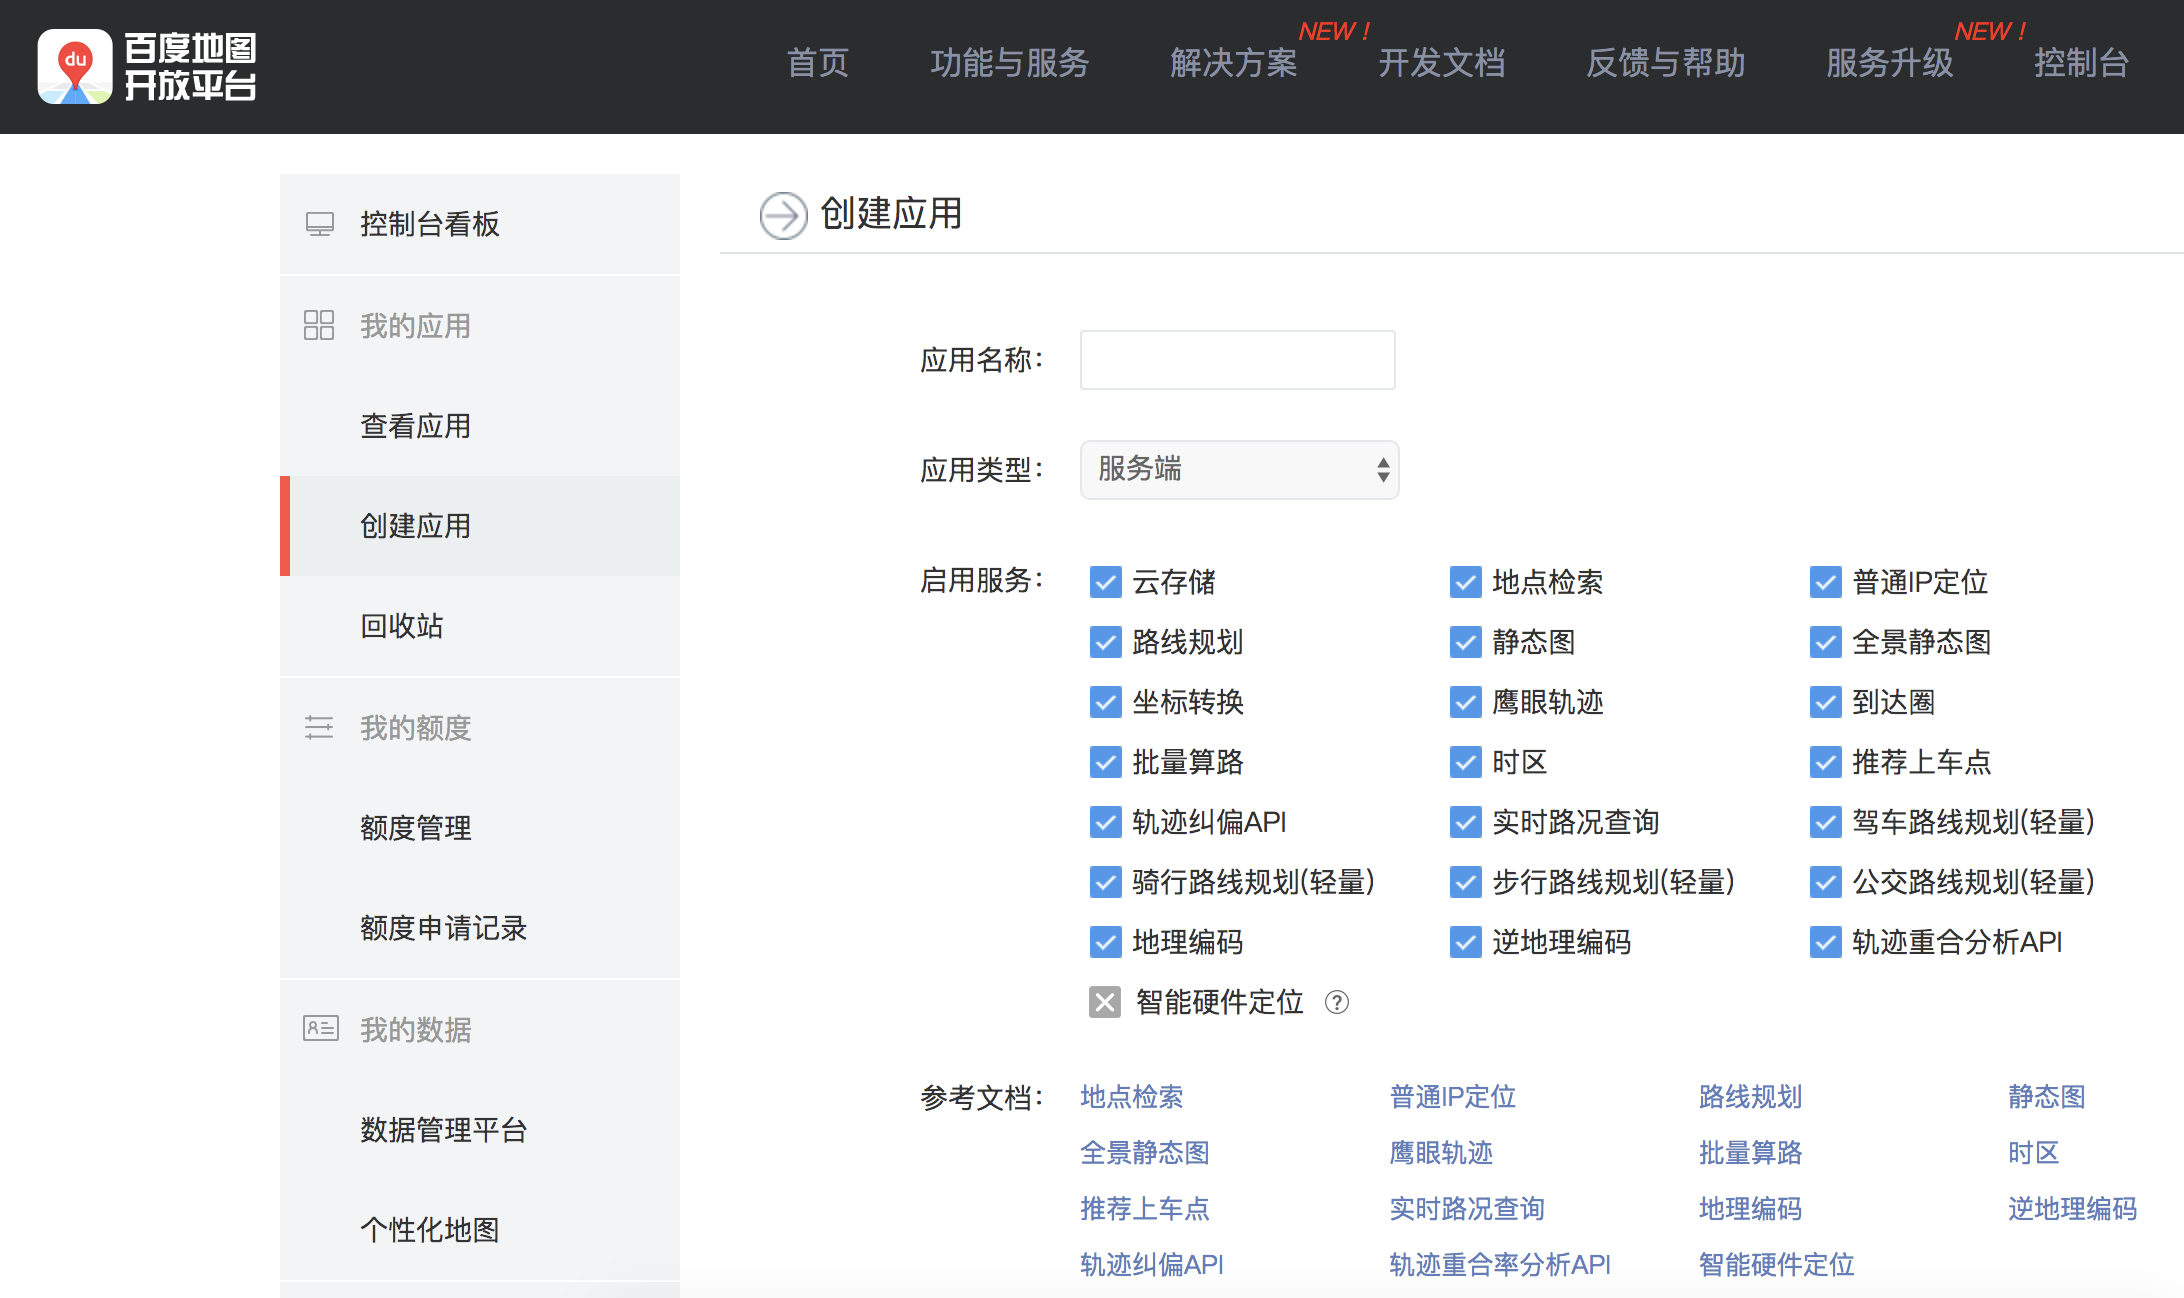This screenshot has width=2184, height=1298.
Task: Select 回收站 in the sidebar
Action: (480, 626)
